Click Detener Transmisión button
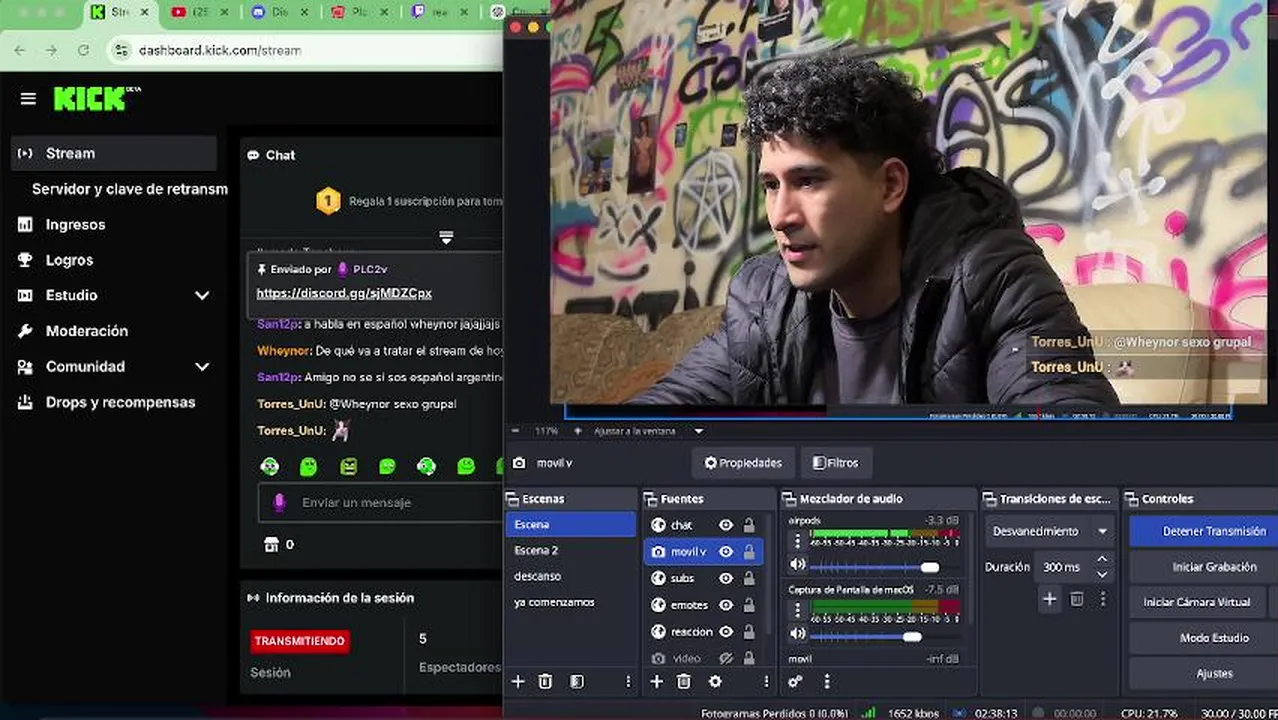 1204,531
